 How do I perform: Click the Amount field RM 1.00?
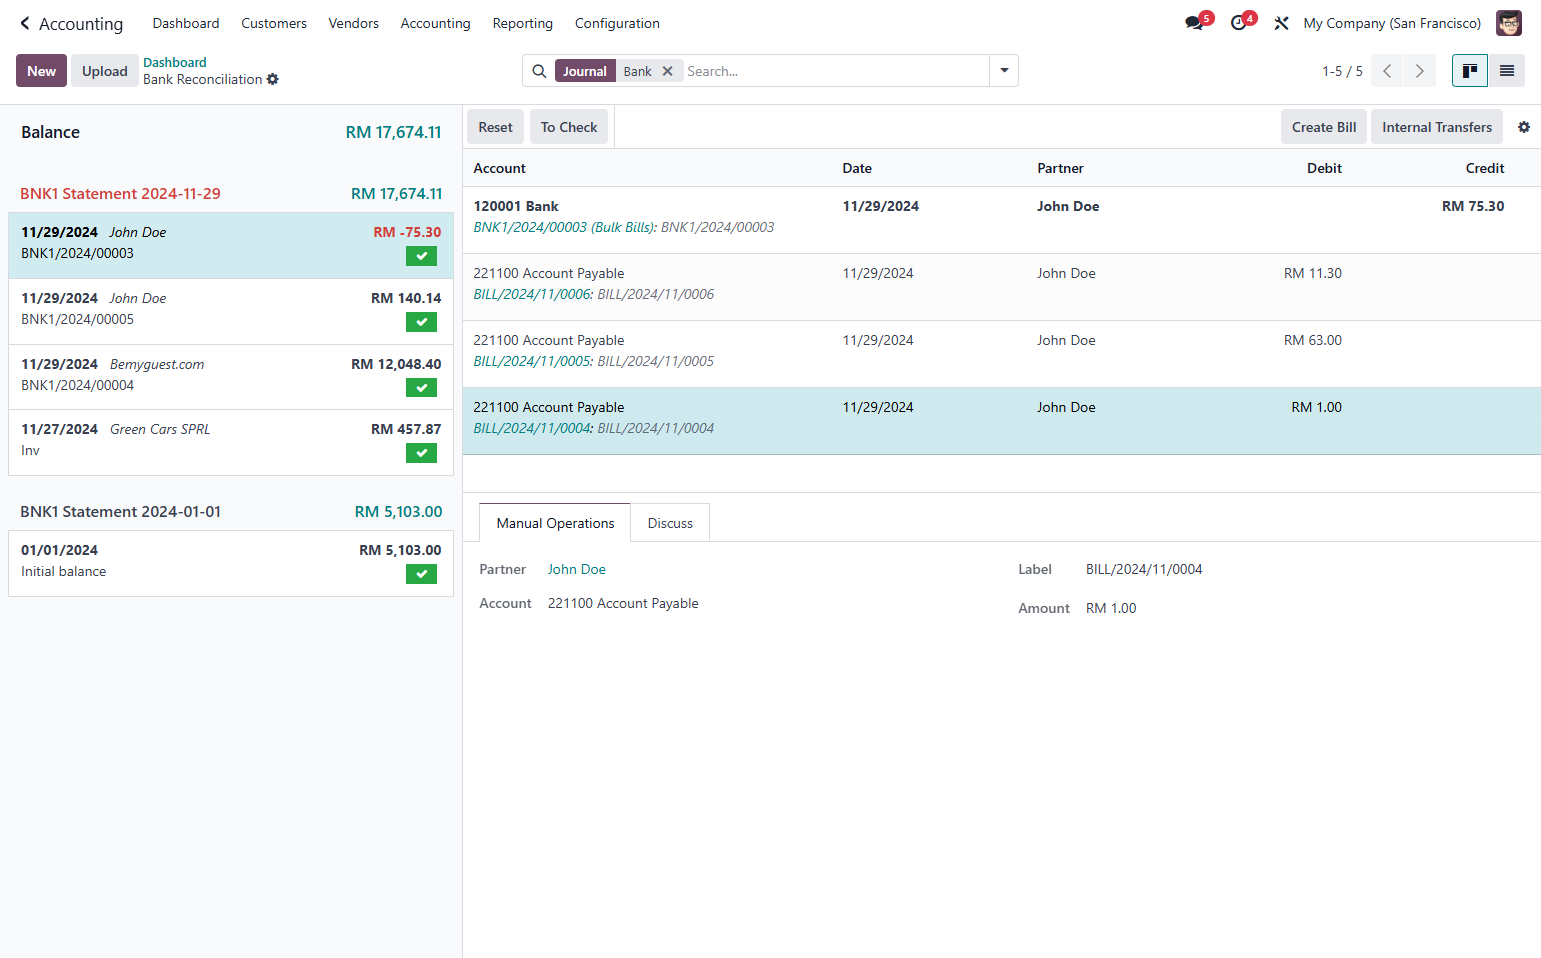(1111, 608)
